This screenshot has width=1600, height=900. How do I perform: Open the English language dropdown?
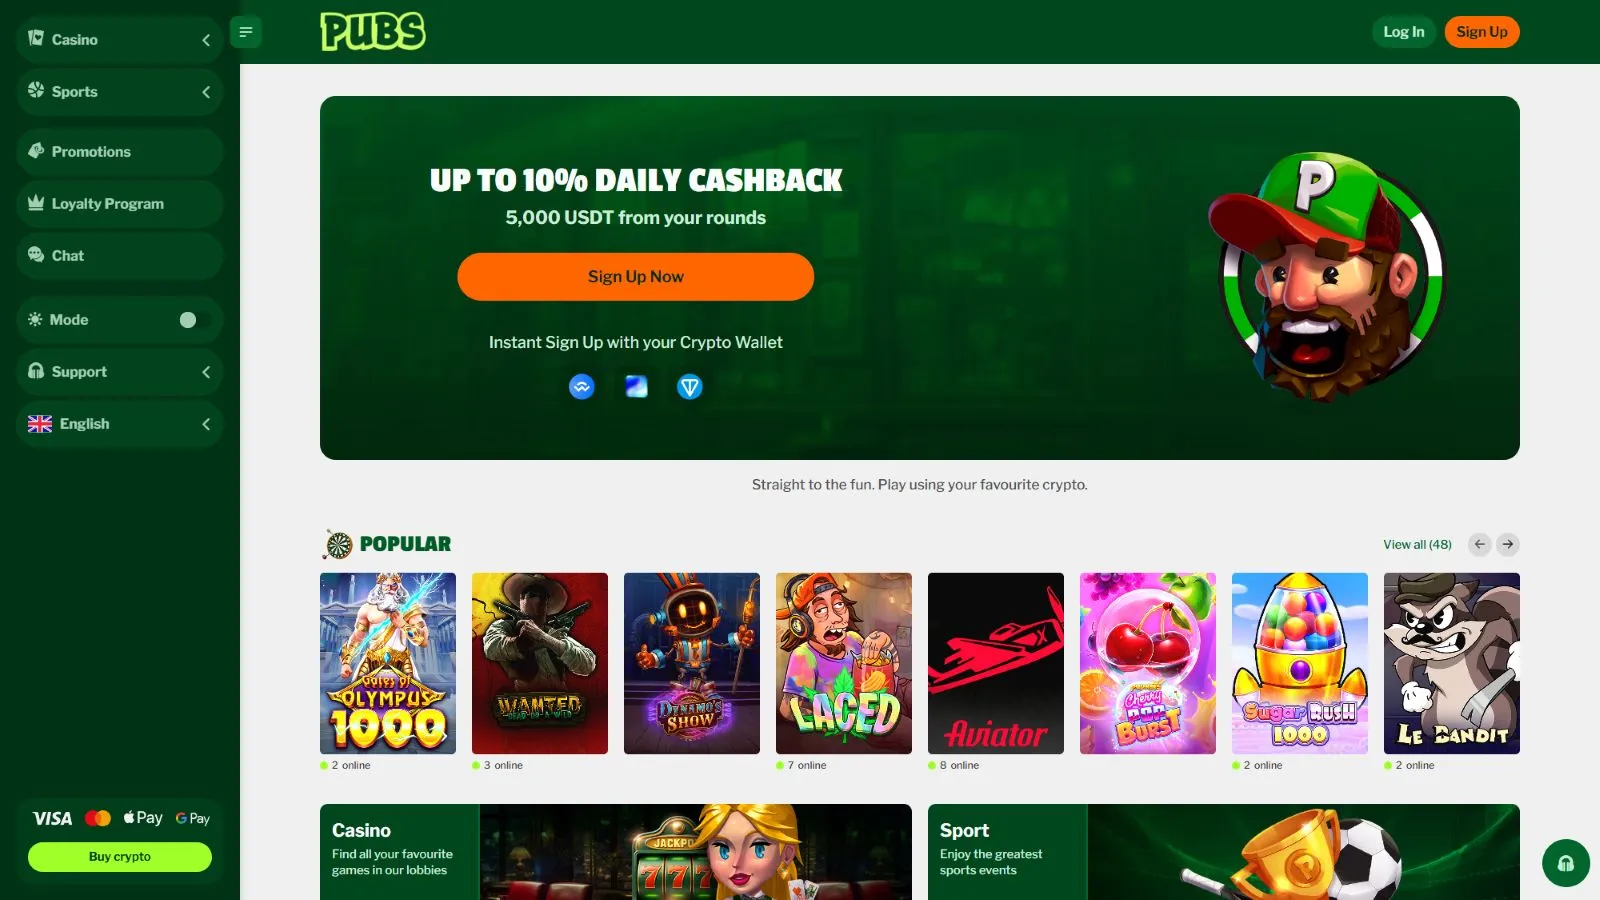pyautogui.click(x=120, y=424)
